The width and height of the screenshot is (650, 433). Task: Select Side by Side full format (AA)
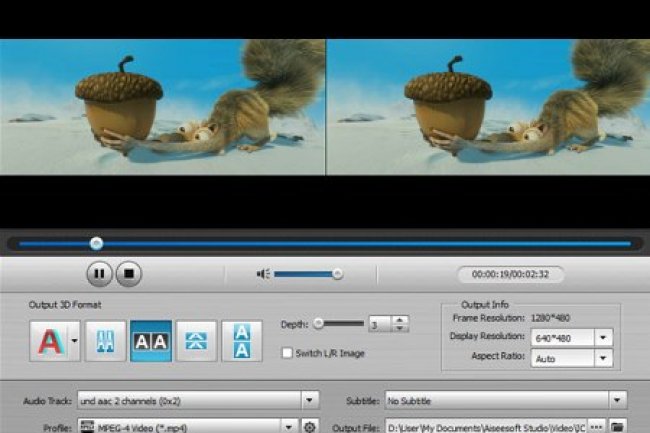click(x=151, y=341)
